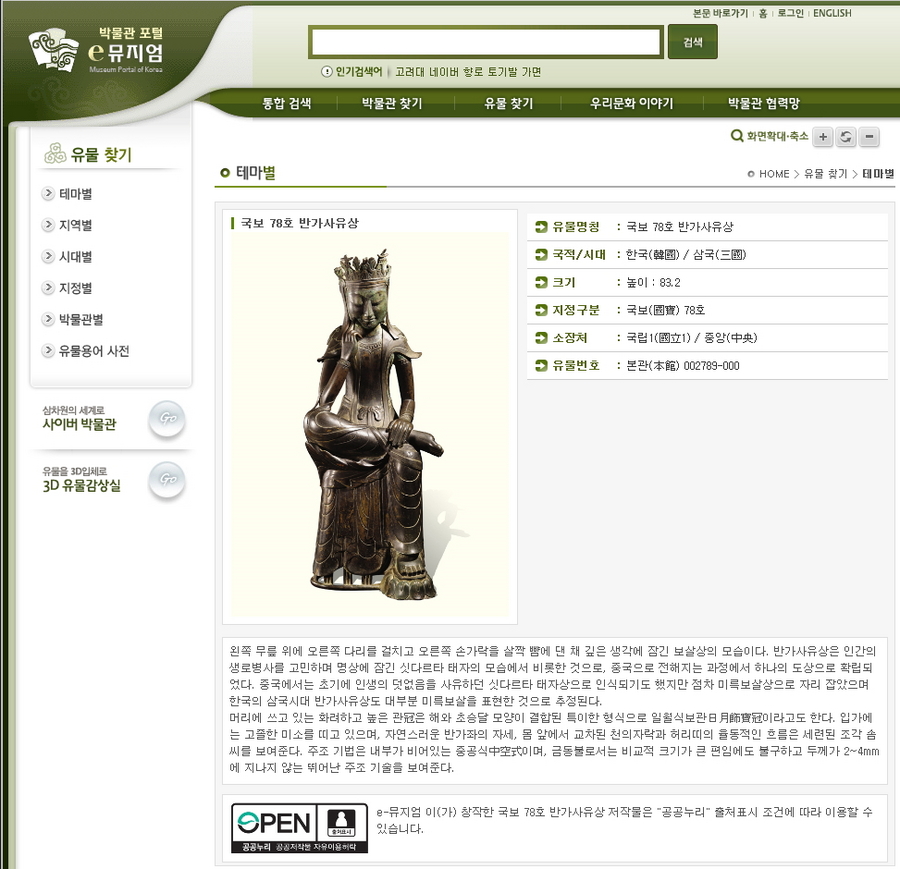The width and height of the screenshot is (900, 869).
Task: Switch to ENGLISH version
Action: tap(832, 13)
